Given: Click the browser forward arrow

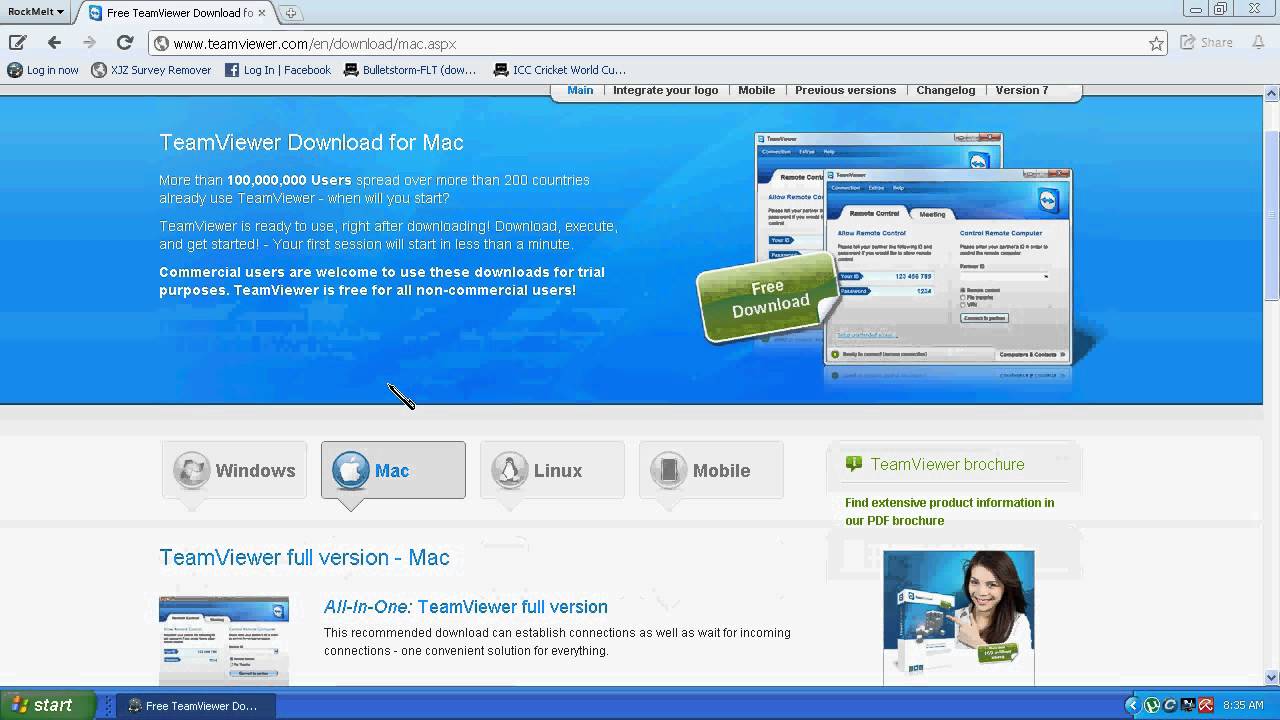Looking at the screenshot, I should click(89, 43).
